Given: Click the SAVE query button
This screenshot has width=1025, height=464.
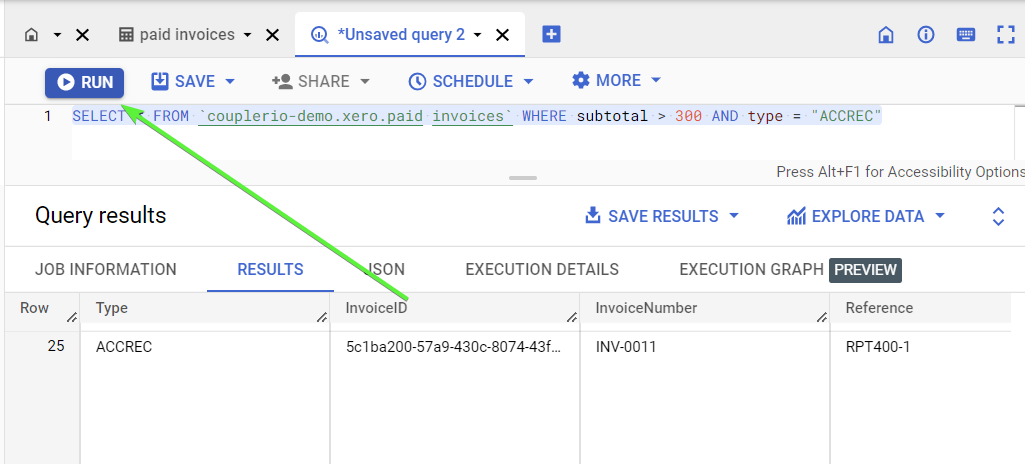Looking at the screenshot, I should coord(184,82).
